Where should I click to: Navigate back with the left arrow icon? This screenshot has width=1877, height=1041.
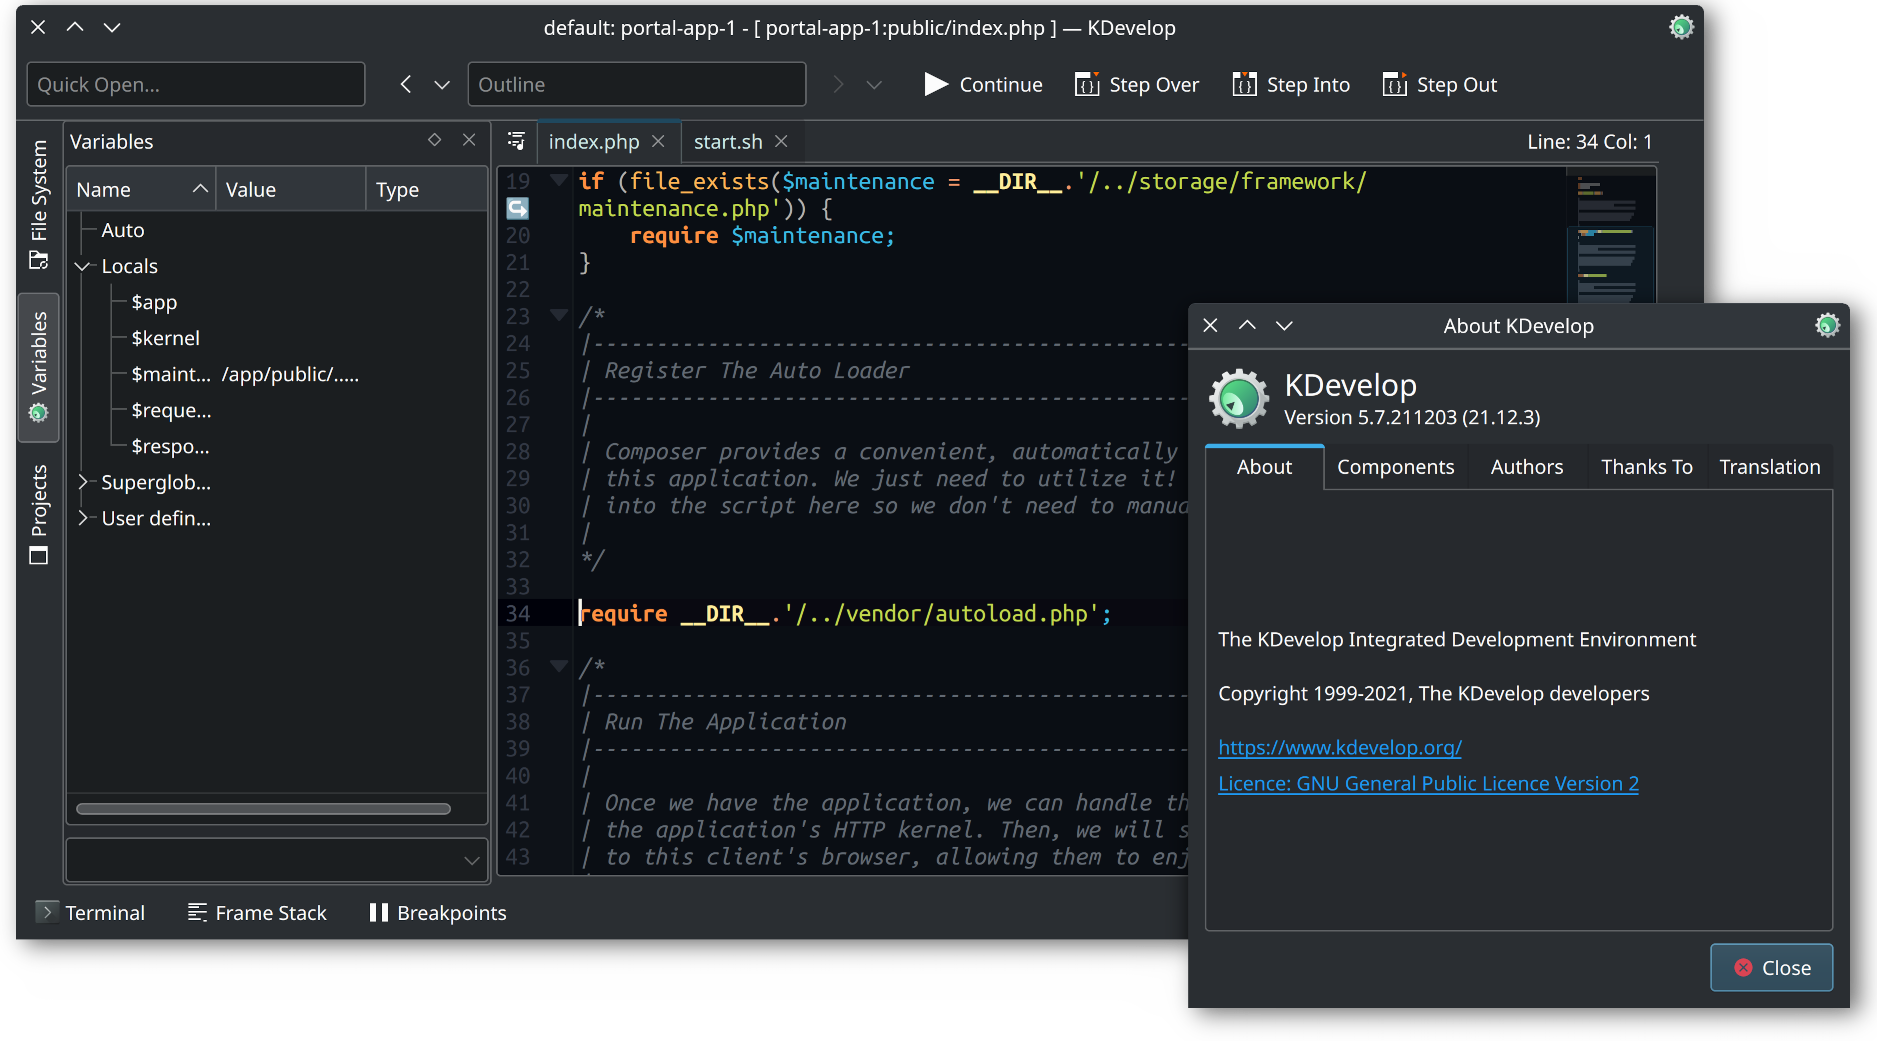[x=406, y=85]
